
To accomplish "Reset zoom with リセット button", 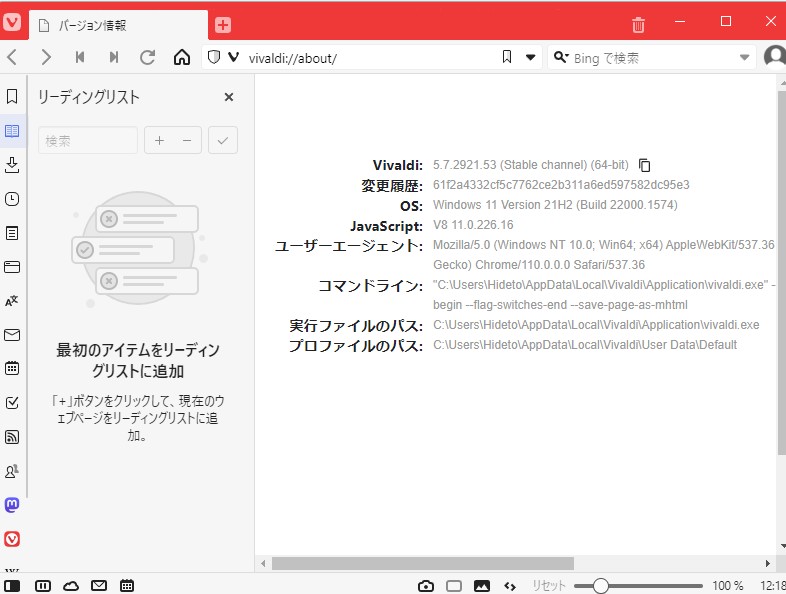I will [x=548, y=585].
